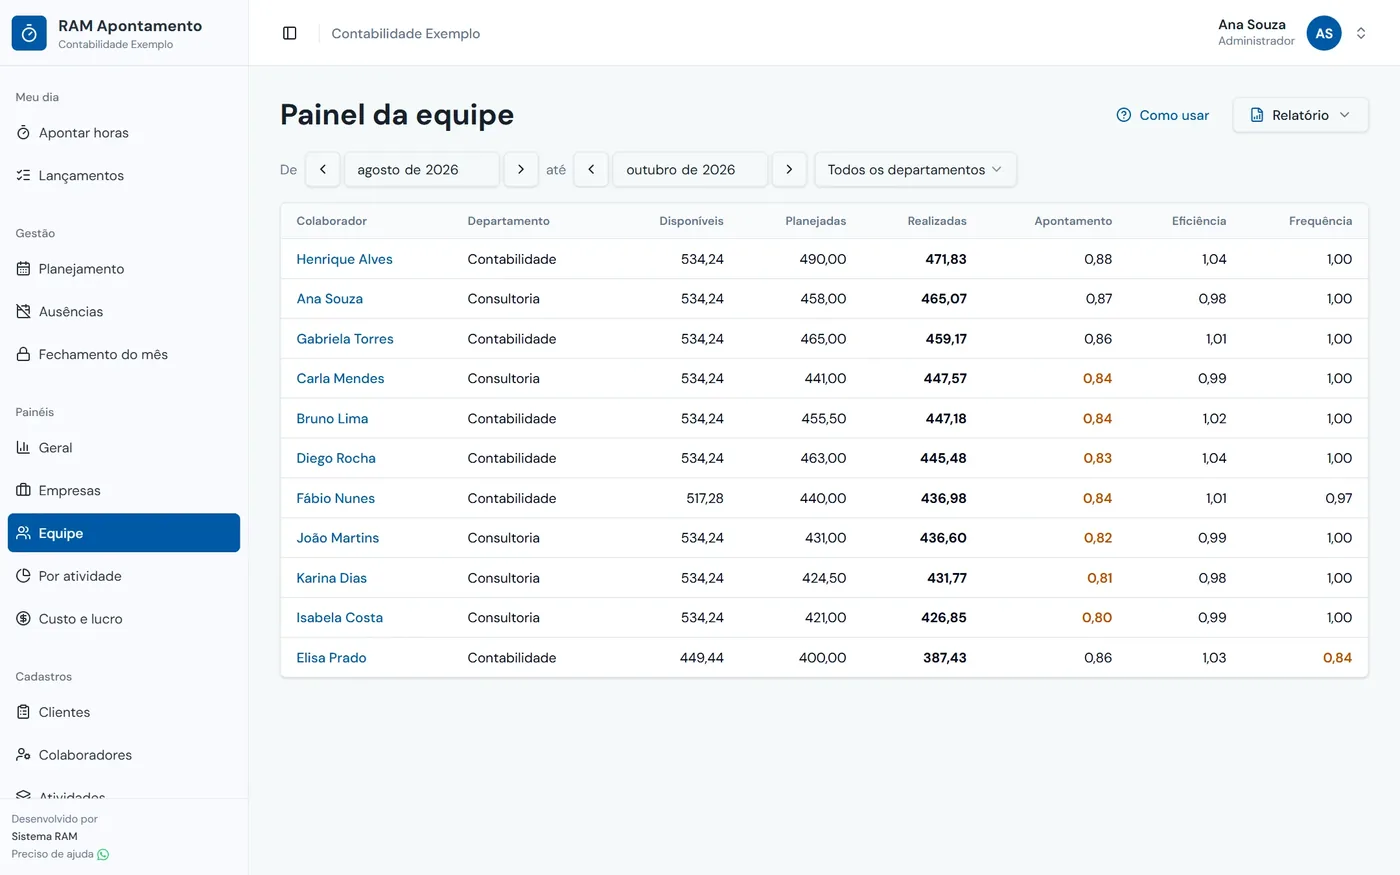Open Elisa Prado collaborator link
Viewport: 1400px width, 875px height.
click(331, 658)
